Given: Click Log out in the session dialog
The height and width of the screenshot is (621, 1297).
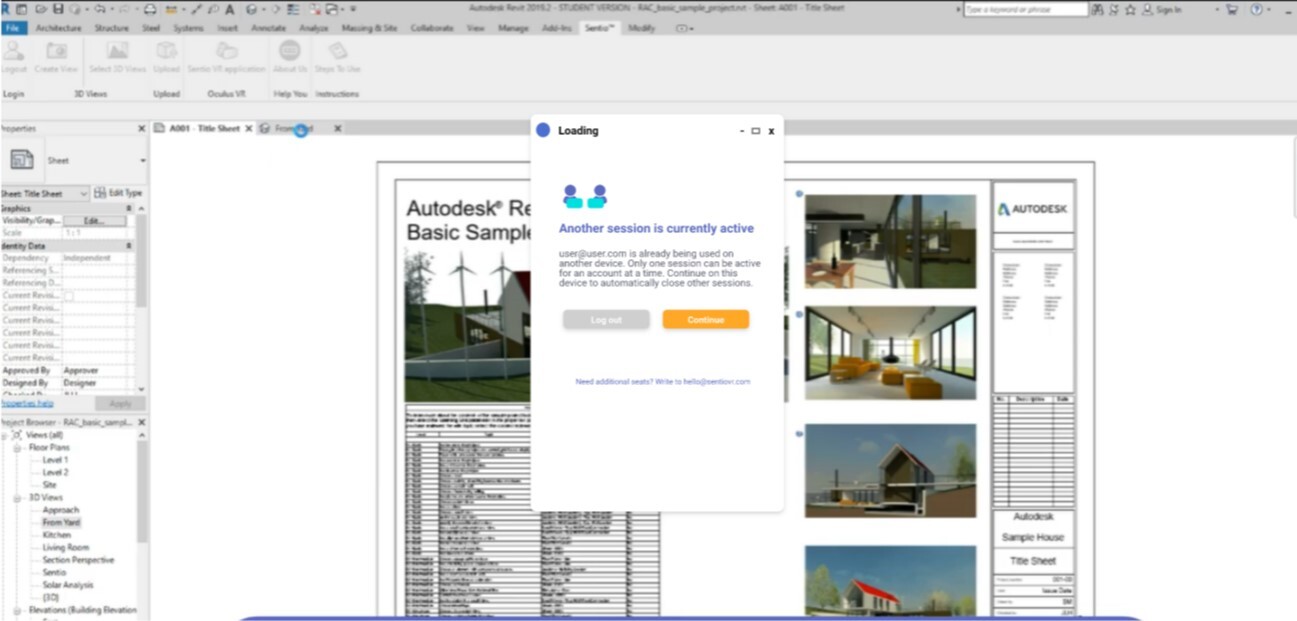Looking at the screenshot, I should (x=606, y=319).
